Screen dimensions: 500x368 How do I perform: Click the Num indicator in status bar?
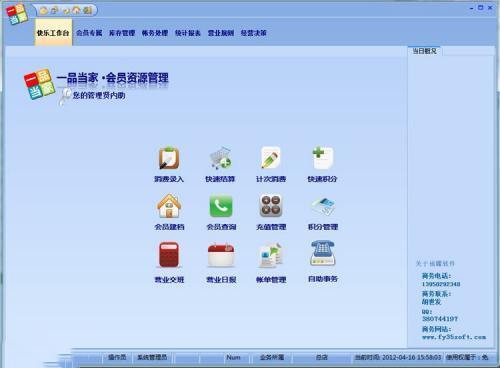[233, 357]
